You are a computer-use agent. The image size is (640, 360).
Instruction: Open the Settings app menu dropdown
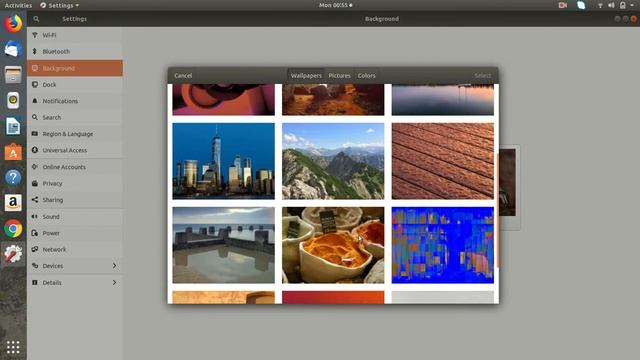click(60, 5)
